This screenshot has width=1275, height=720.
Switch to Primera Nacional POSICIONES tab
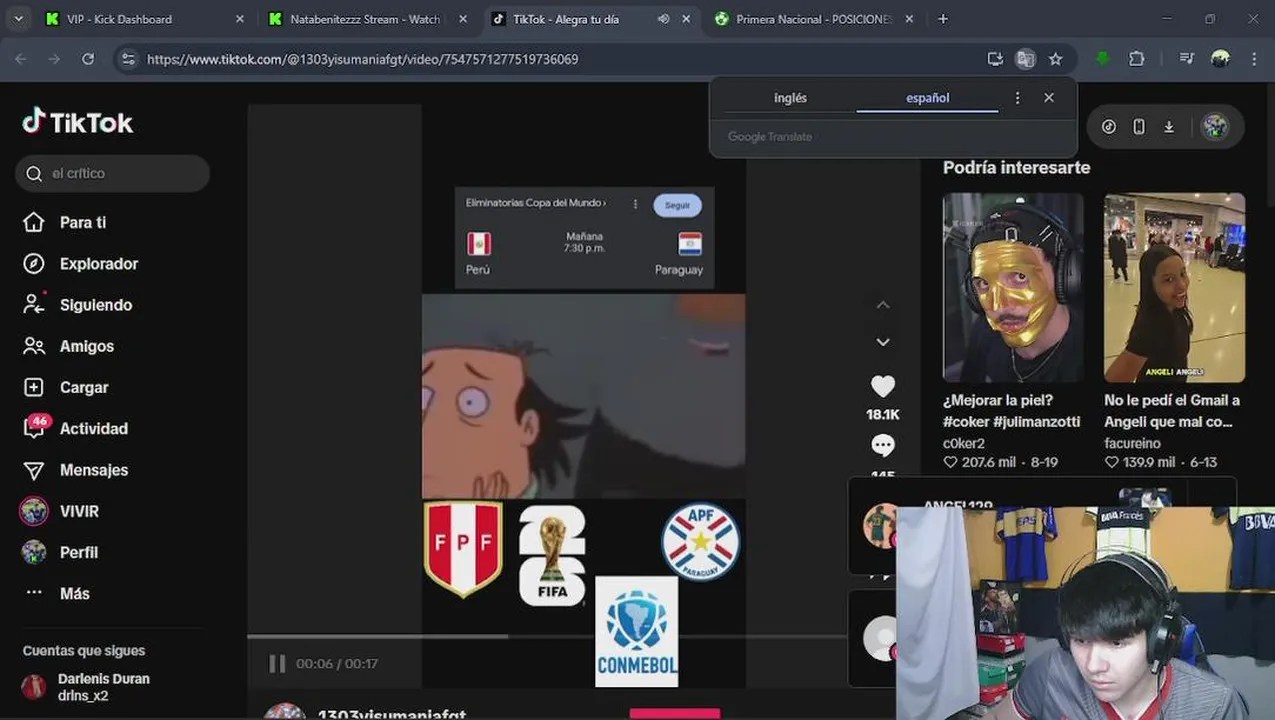click(812, 19)
